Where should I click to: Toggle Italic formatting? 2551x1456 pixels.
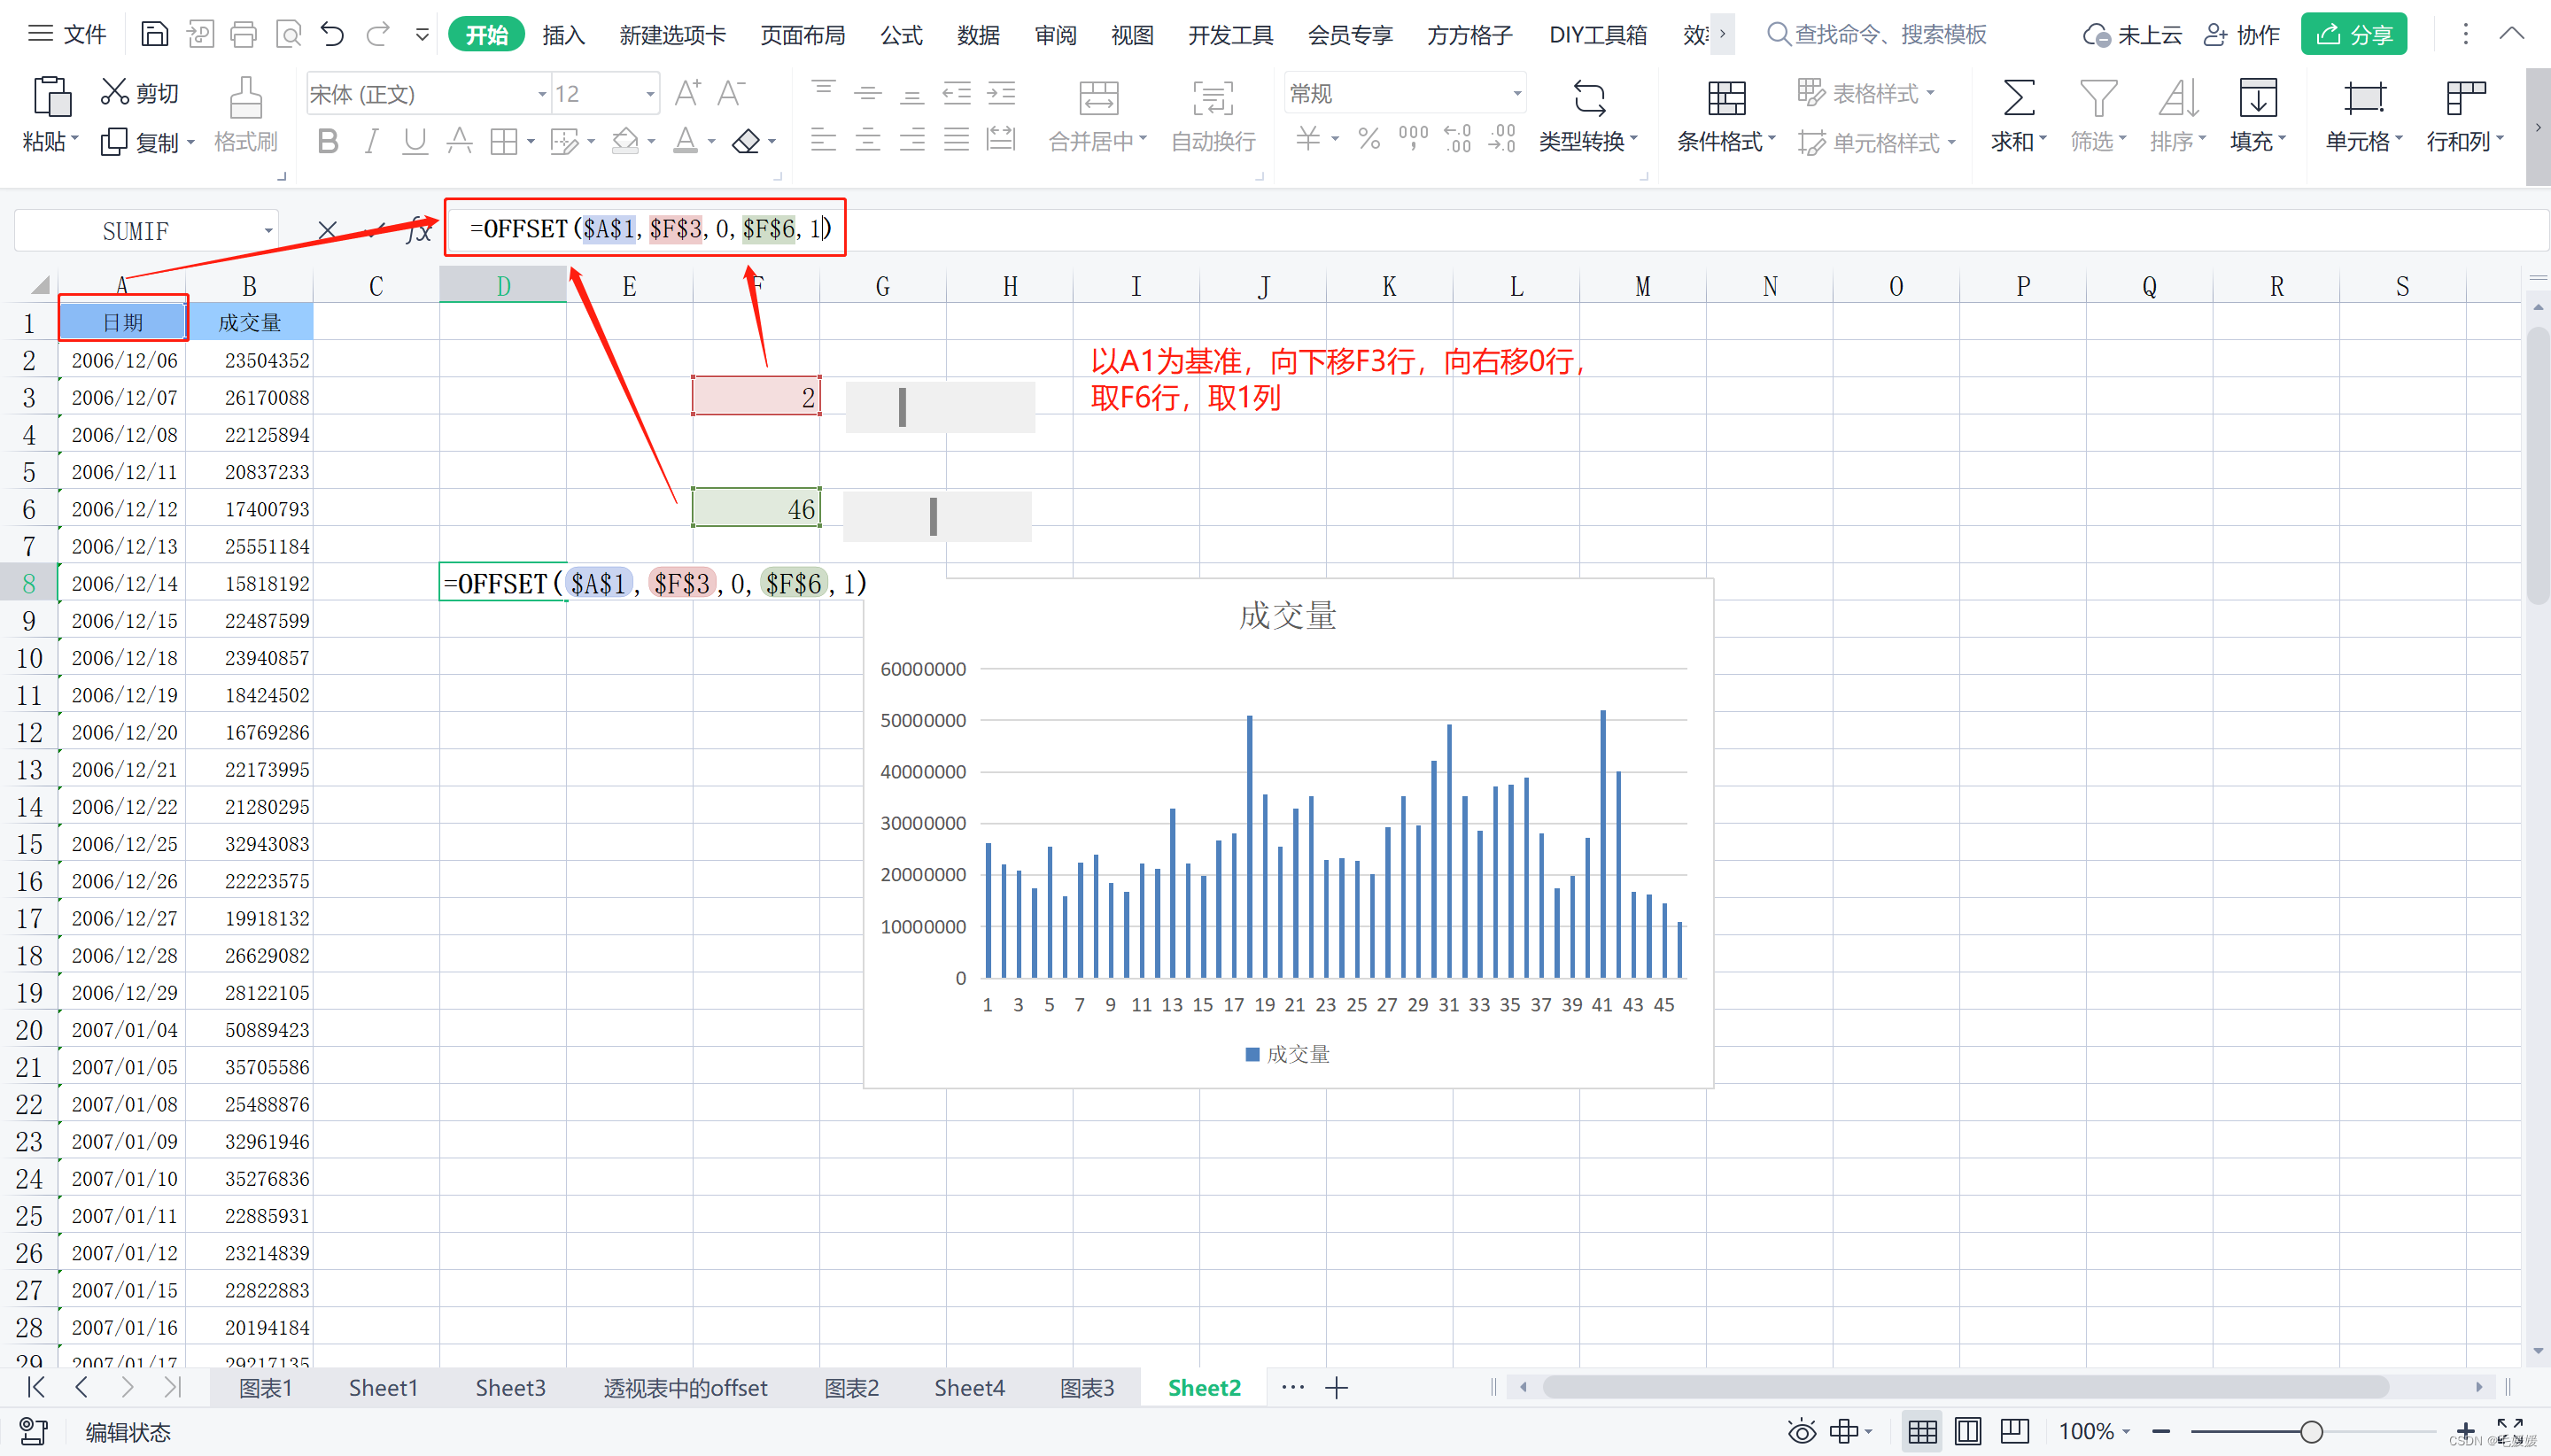[371, 141]
